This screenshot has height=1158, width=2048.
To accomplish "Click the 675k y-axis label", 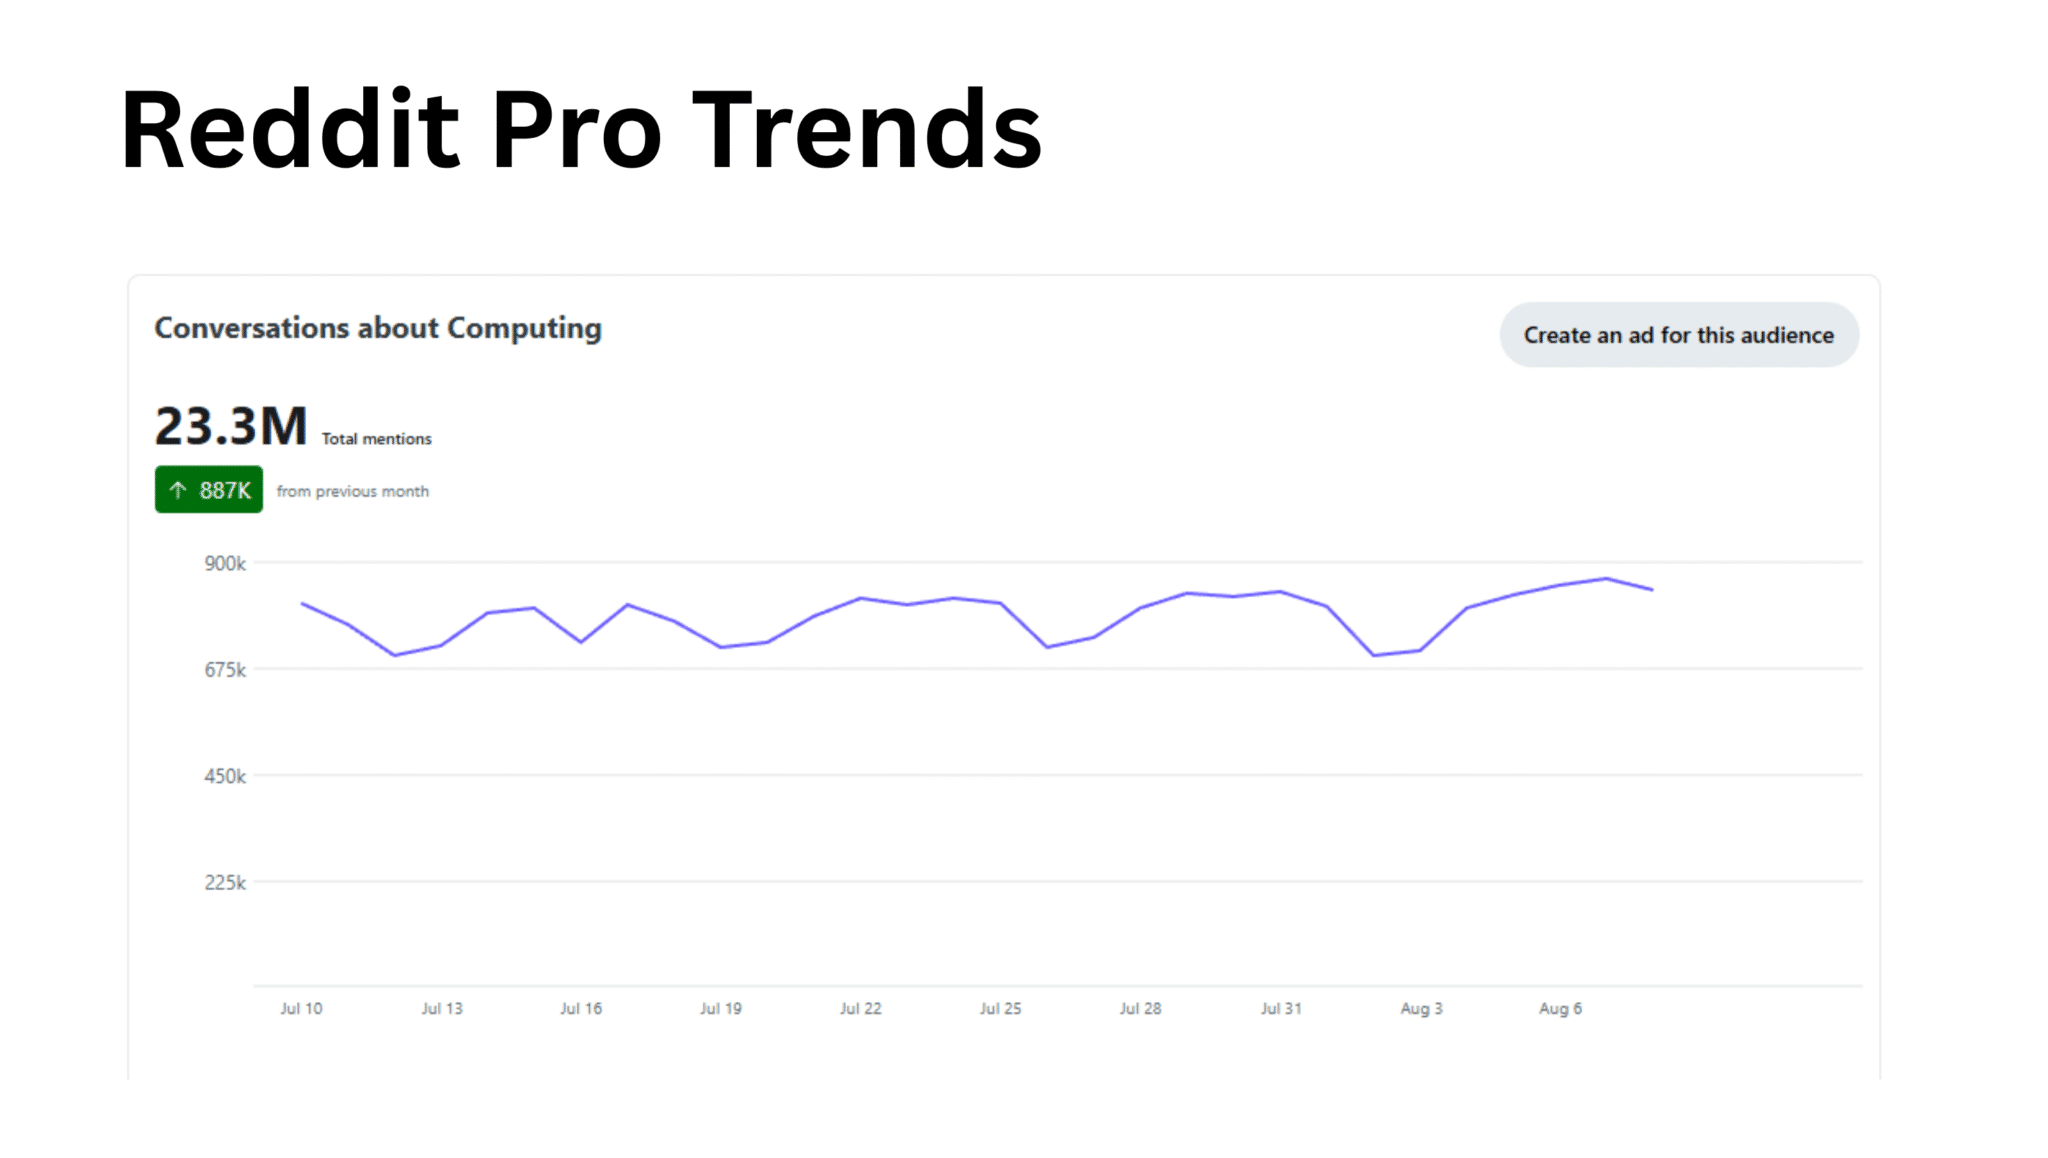I will [225, 670].
